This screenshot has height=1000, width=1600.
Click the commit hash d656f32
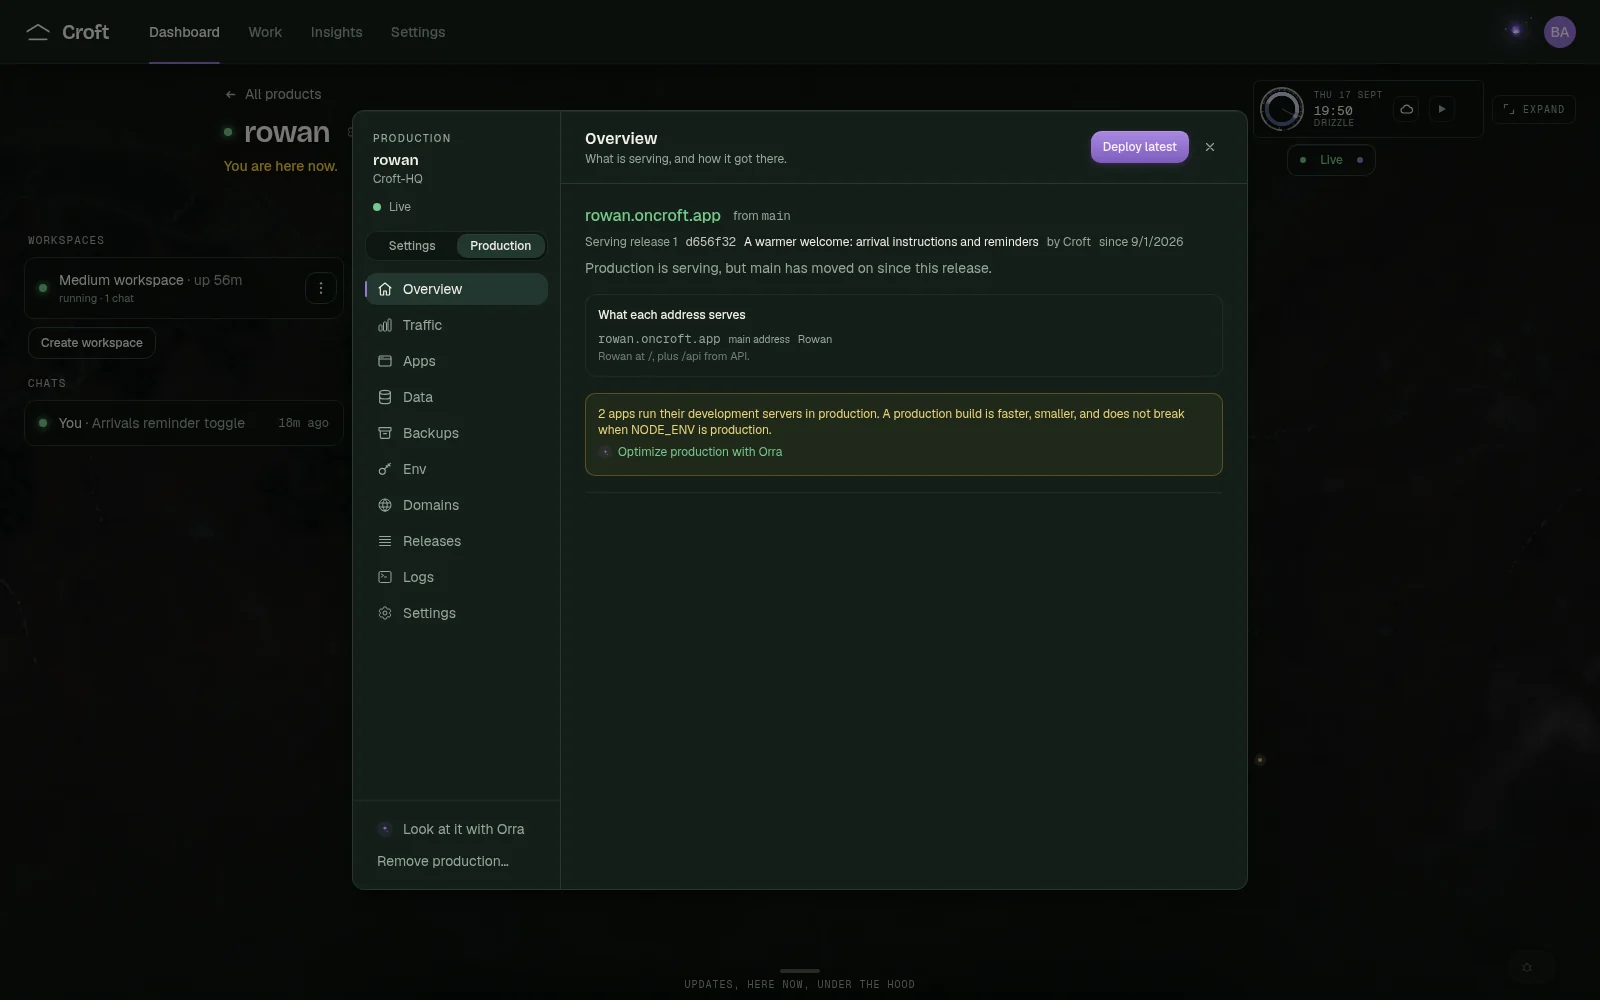tap(711, 242)
